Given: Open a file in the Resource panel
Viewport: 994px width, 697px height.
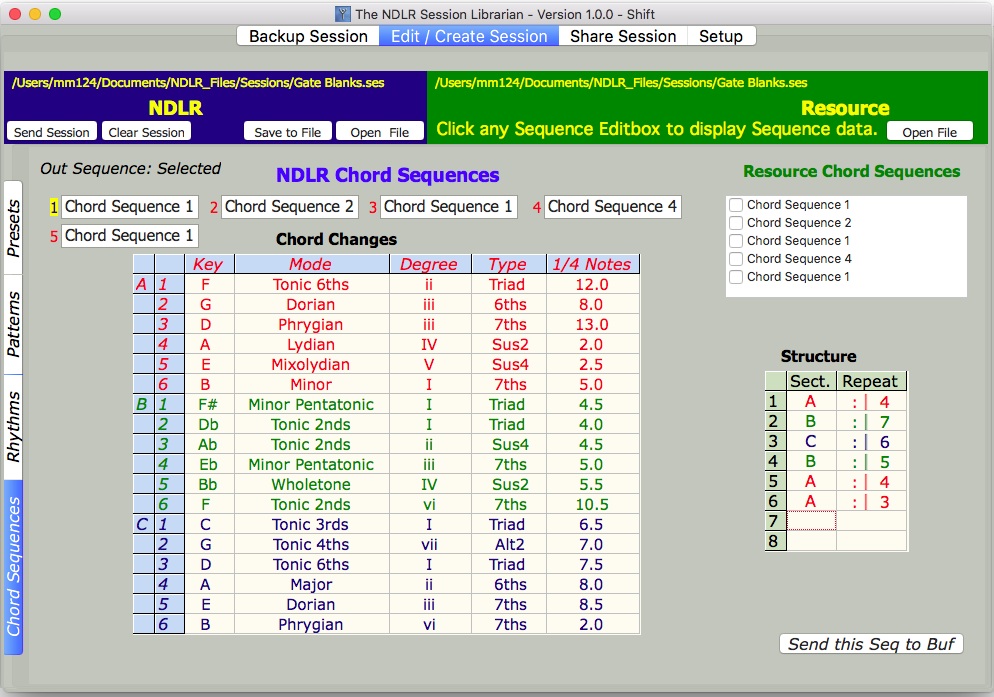Looking at the screenshot, I should [930, 130].
